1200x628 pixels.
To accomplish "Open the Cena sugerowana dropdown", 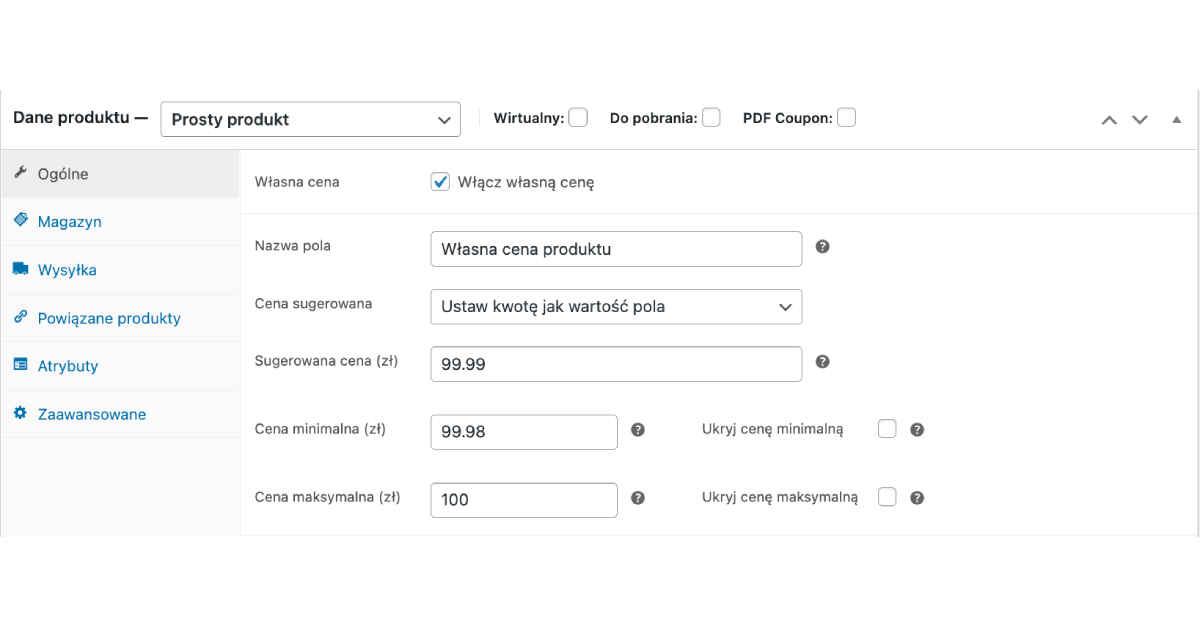I will coord(616,307).
